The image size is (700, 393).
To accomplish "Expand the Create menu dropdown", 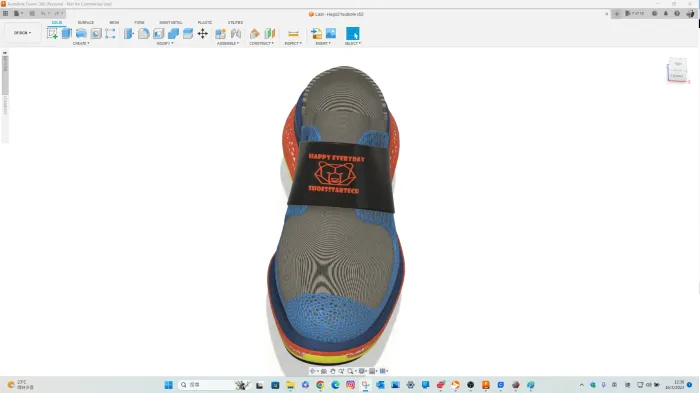I will [81, 43].
